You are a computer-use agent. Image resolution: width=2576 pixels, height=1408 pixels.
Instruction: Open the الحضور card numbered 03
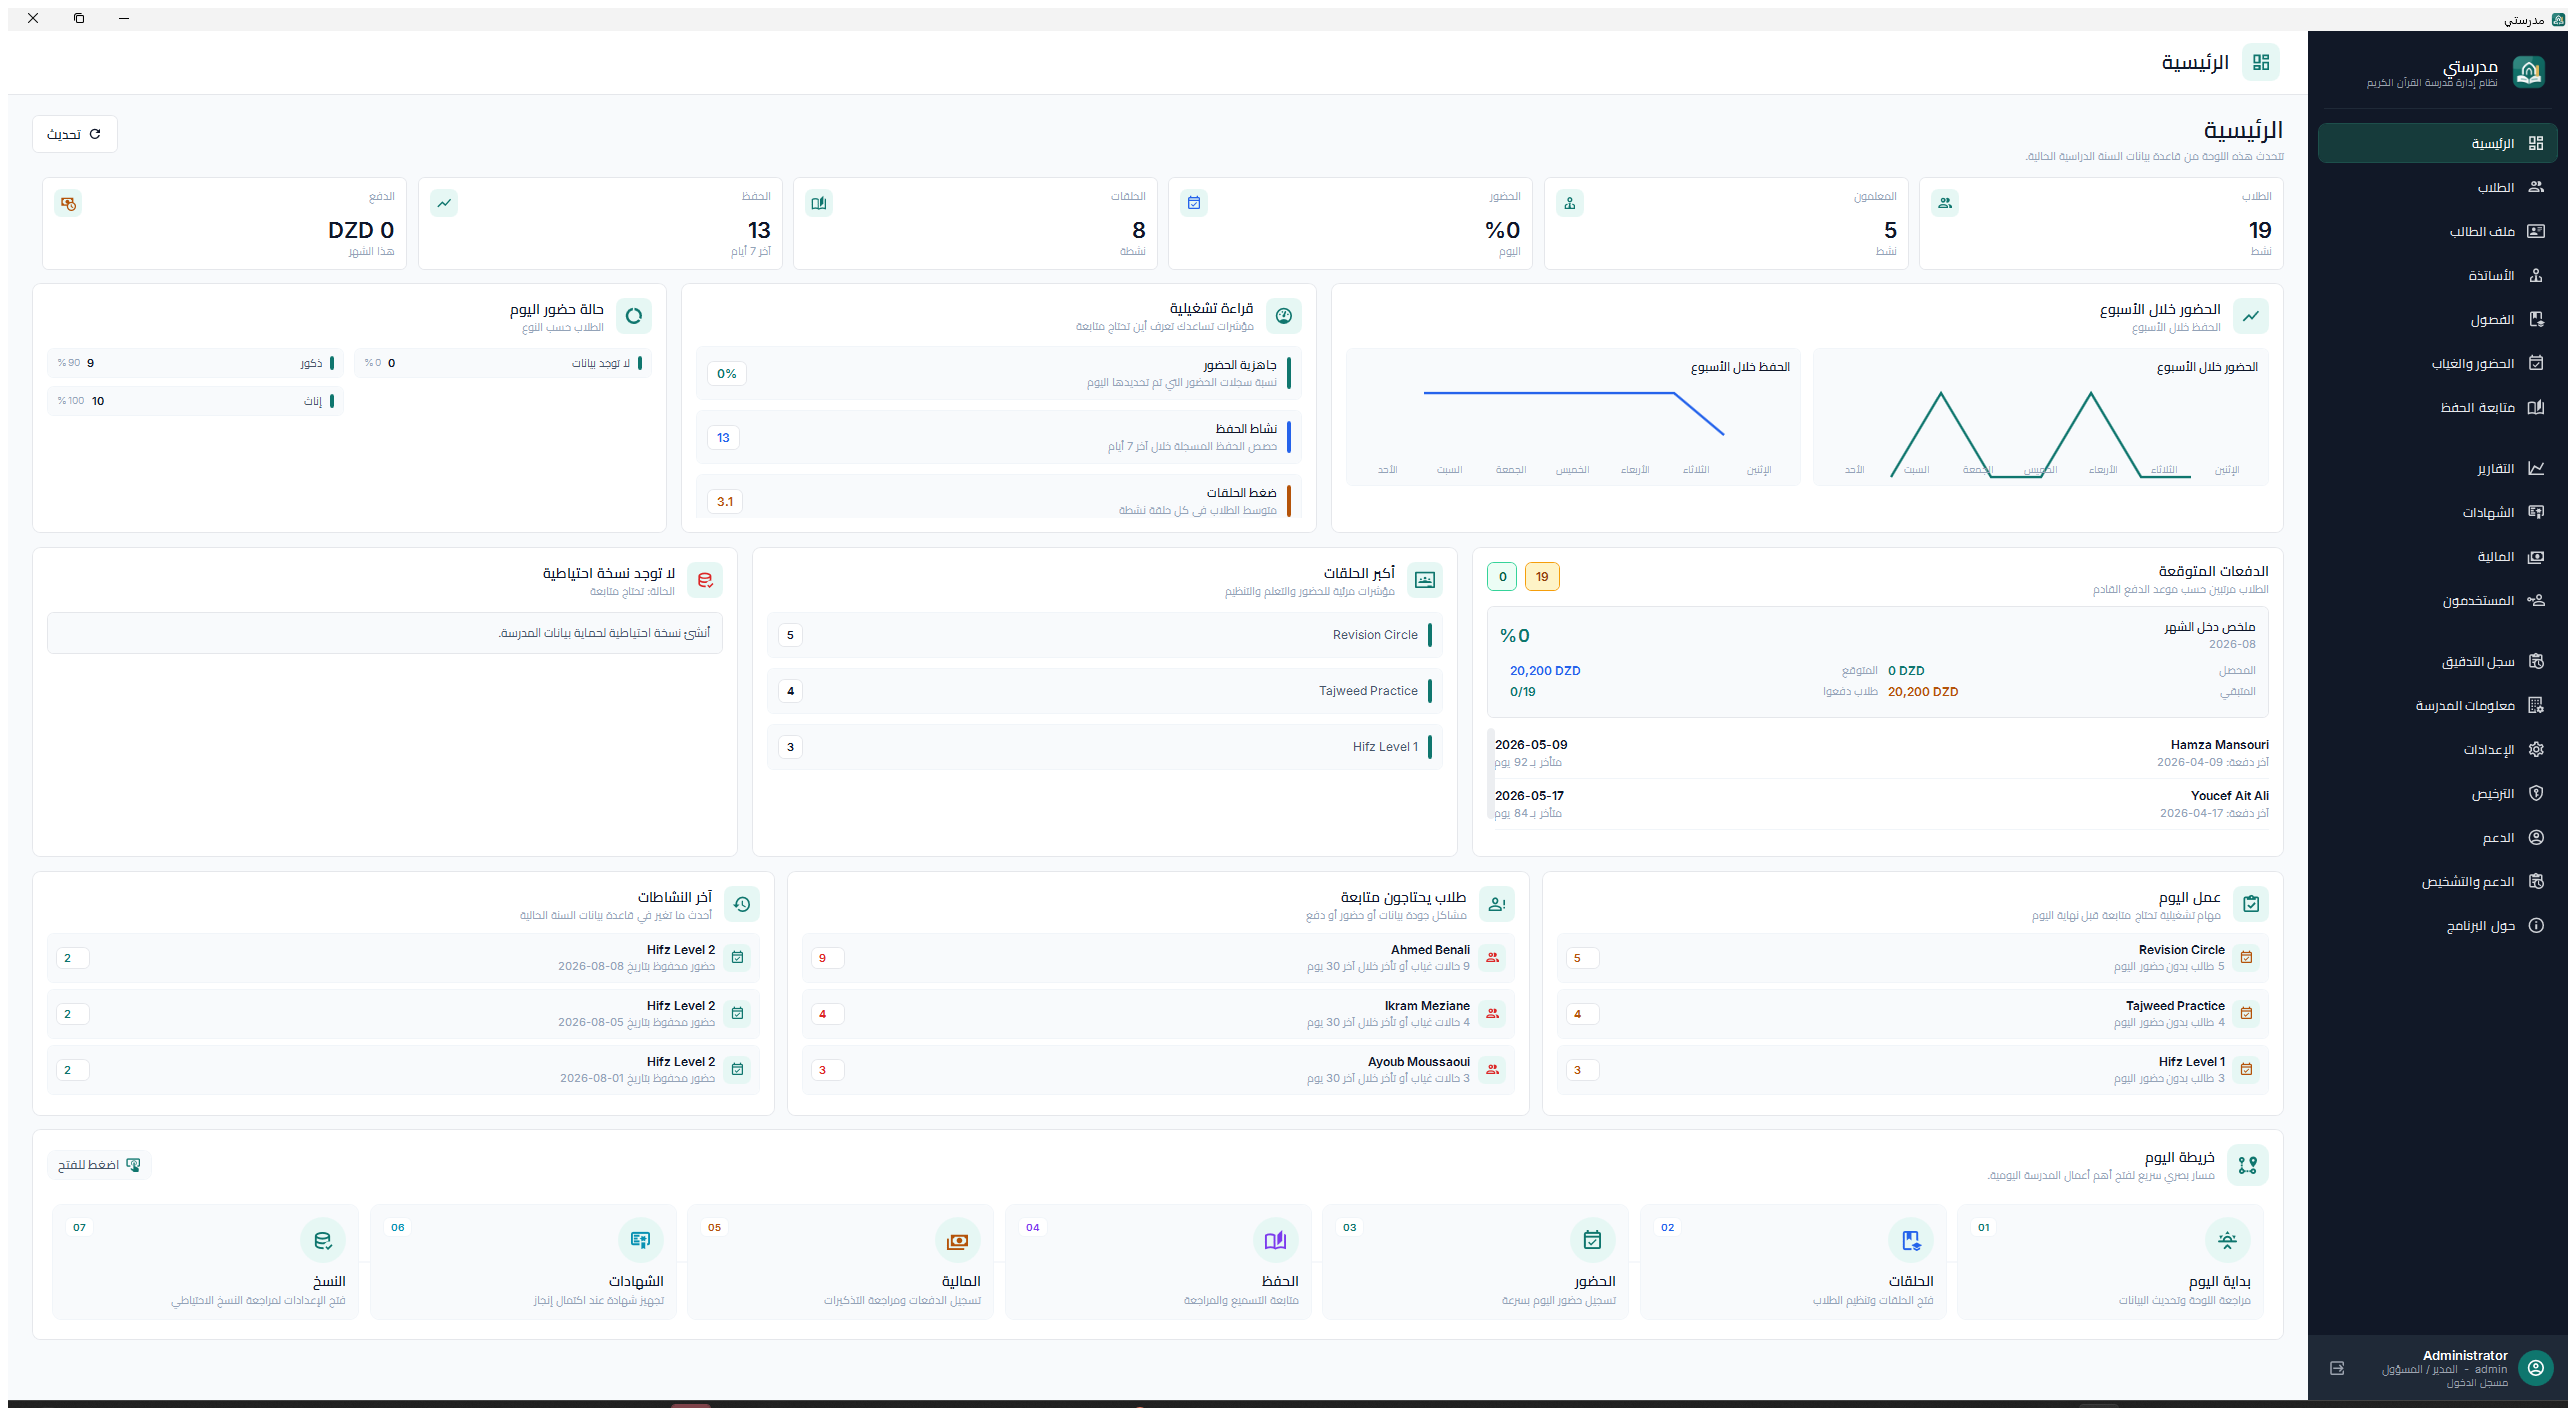(x=1475, y=1262)
